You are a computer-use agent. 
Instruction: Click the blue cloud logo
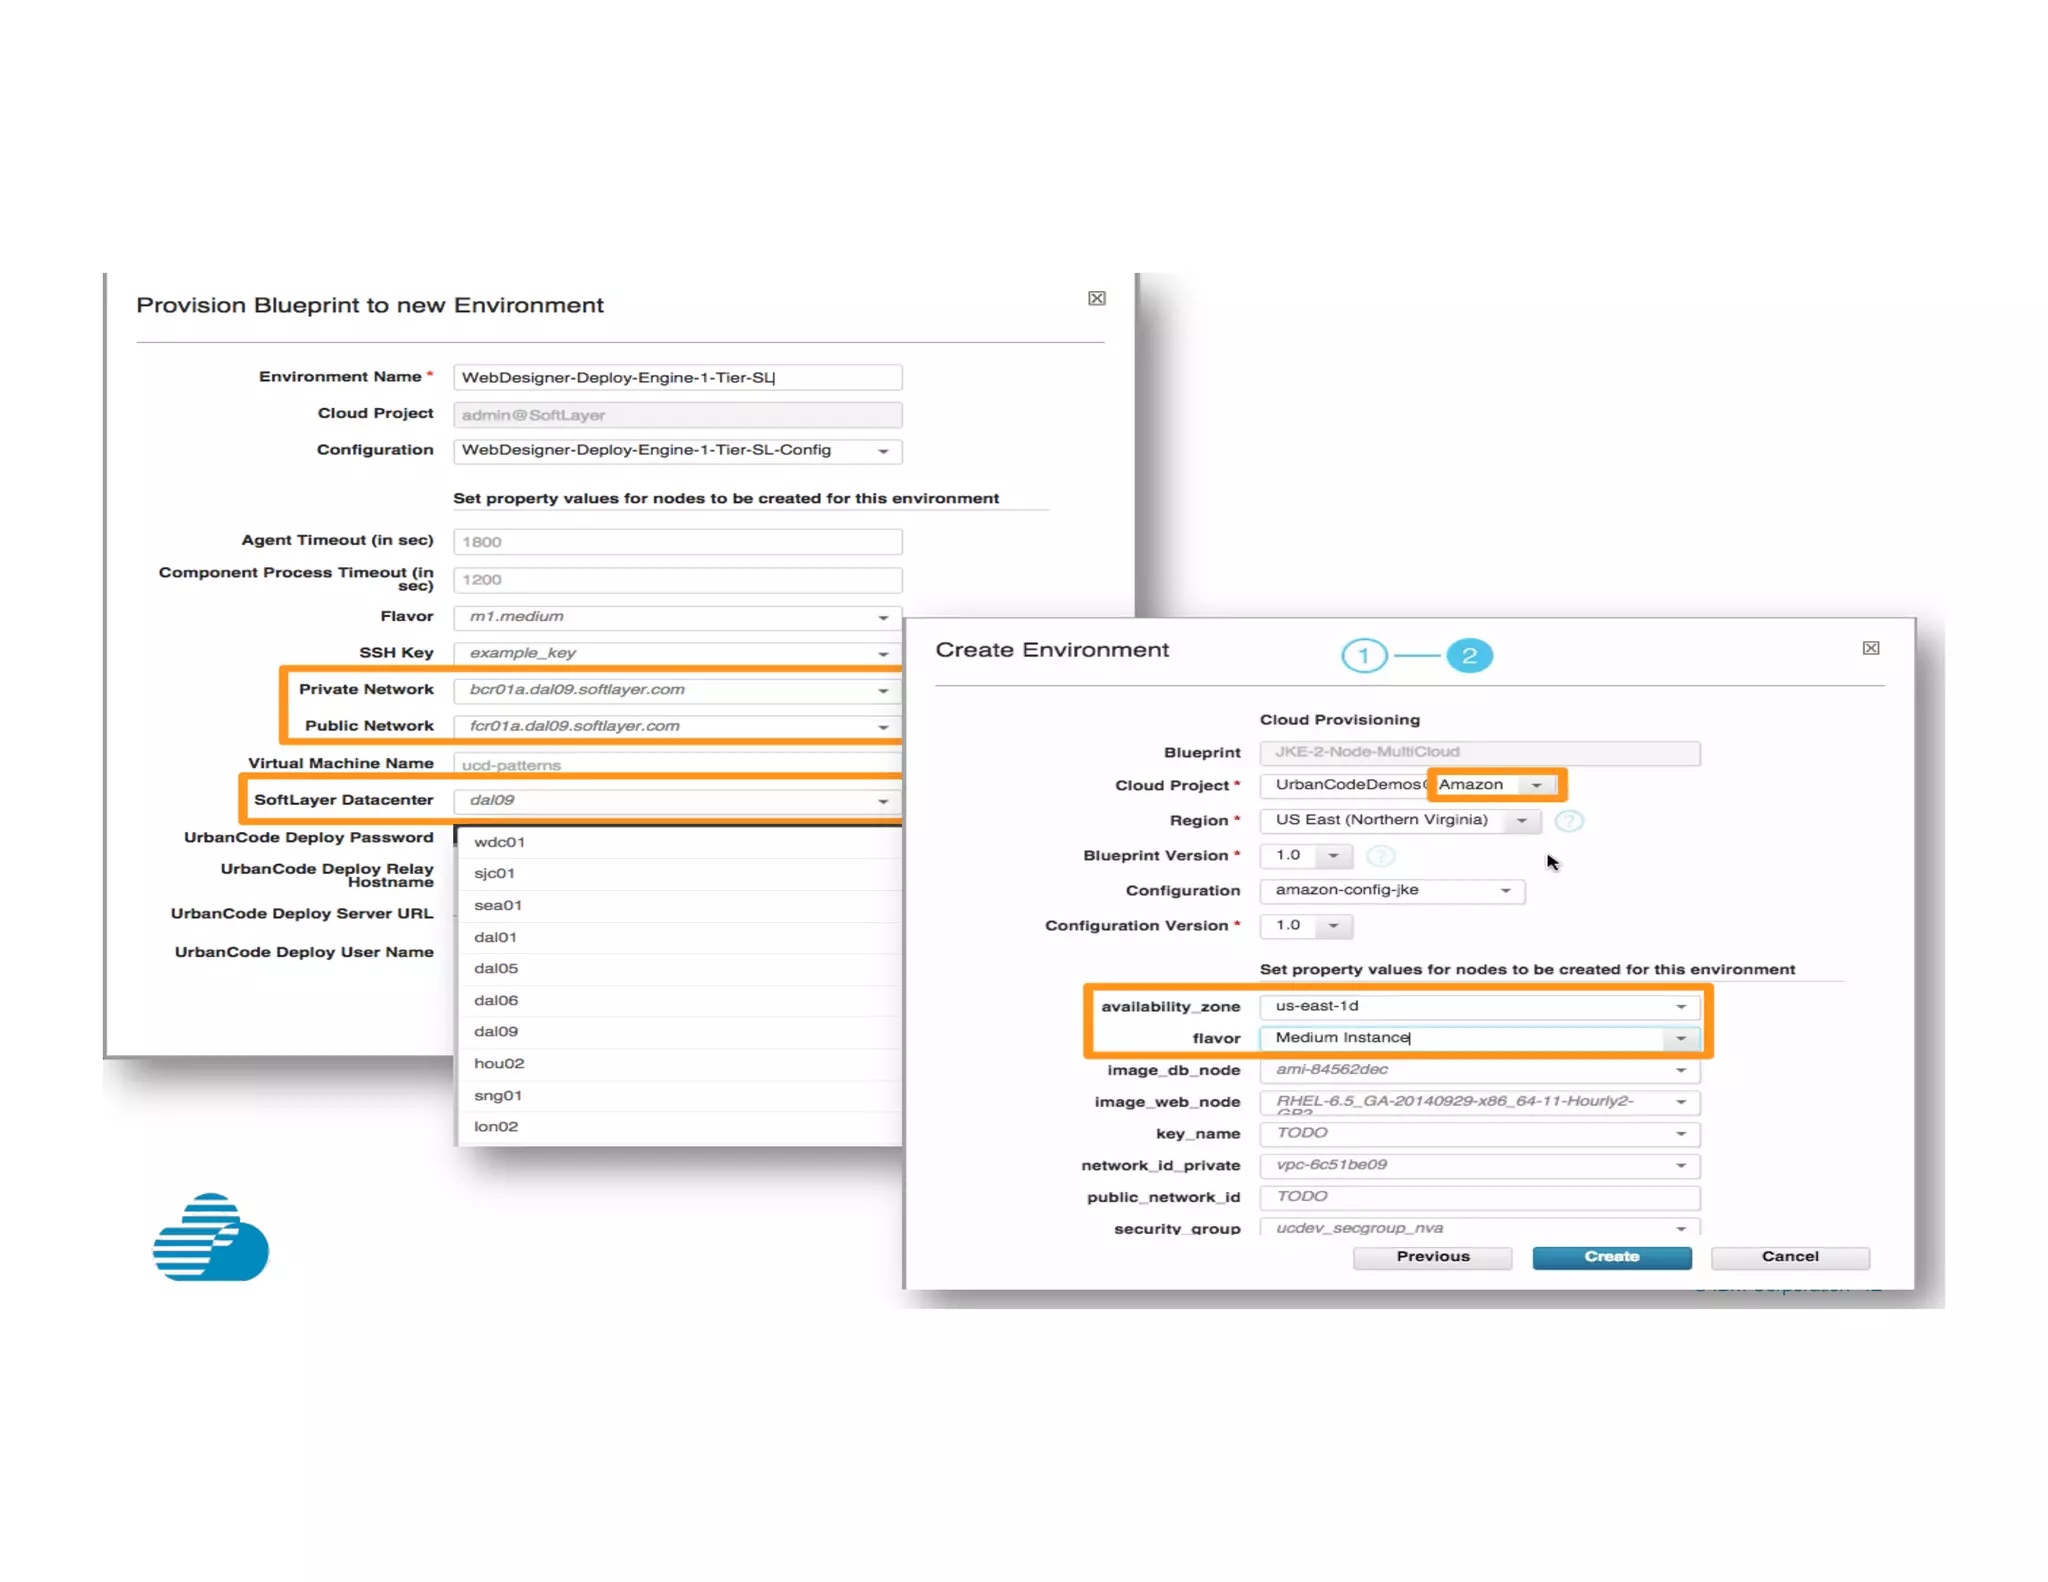(x=211, y=1238)
